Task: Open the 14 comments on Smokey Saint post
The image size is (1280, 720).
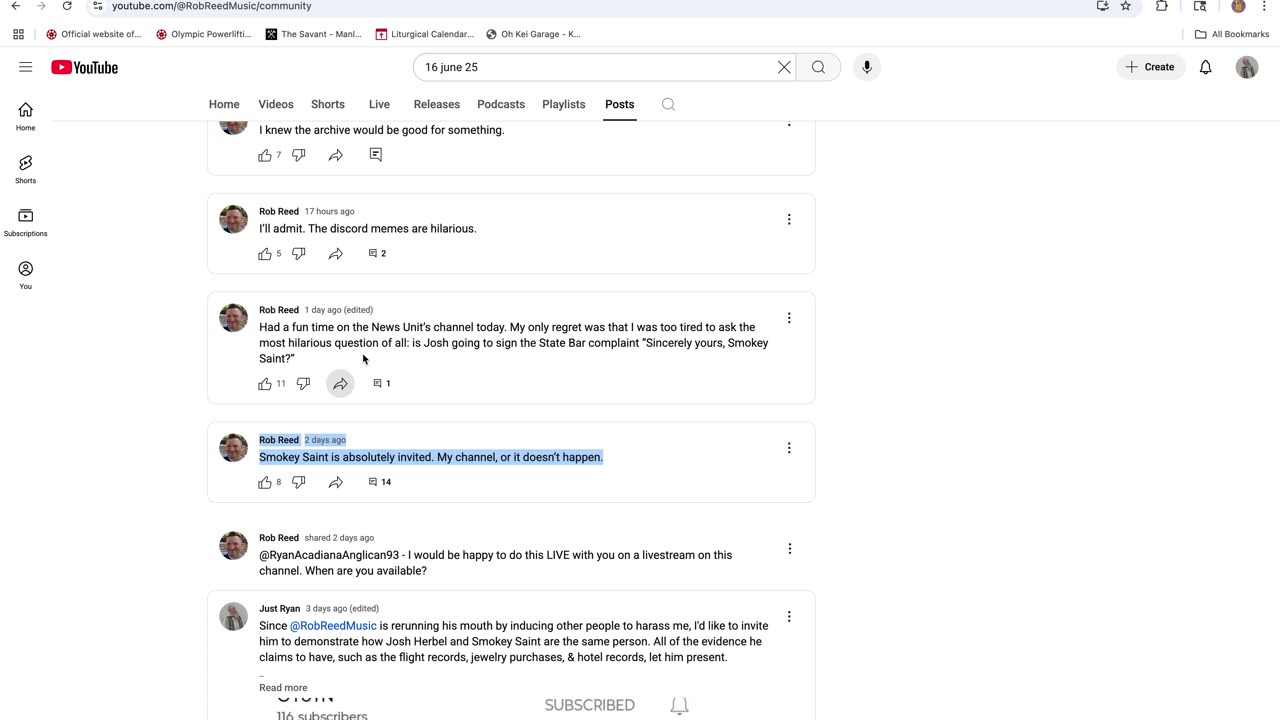Action: coord(380,482)
